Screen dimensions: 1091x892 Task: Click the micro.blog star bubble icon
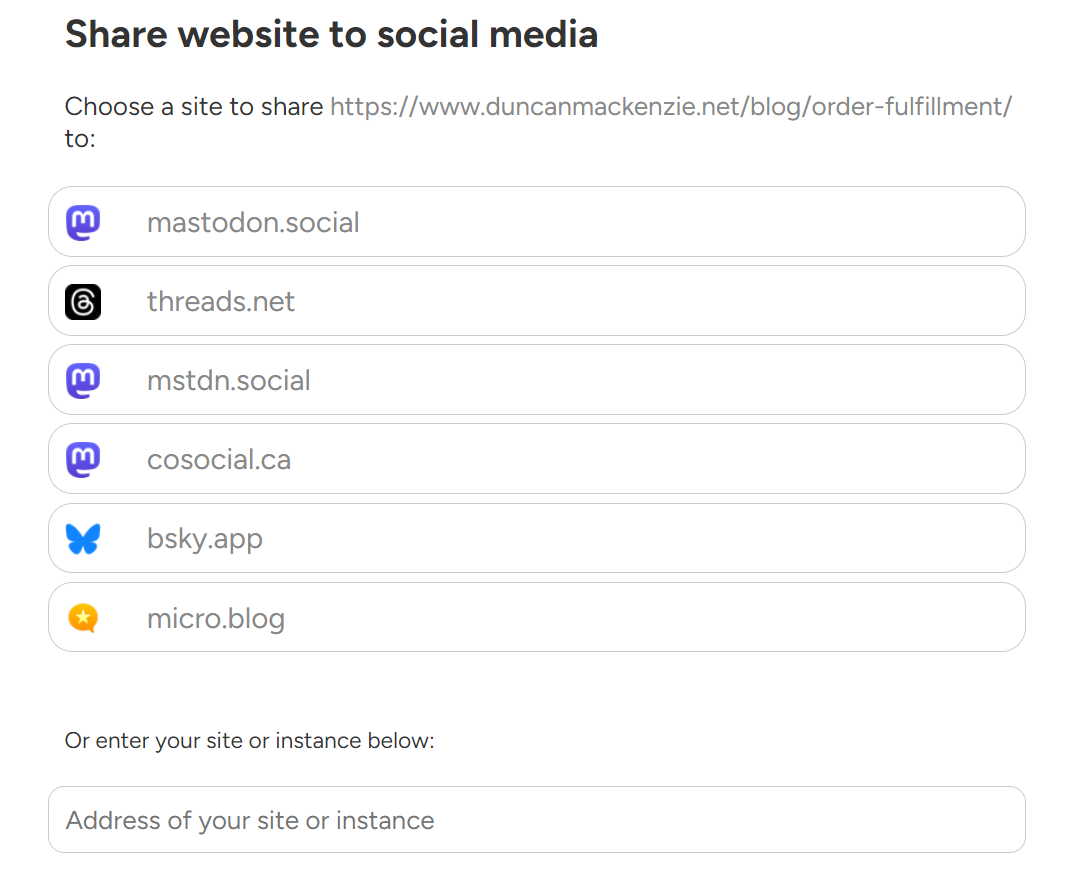[x=83, y=618]
